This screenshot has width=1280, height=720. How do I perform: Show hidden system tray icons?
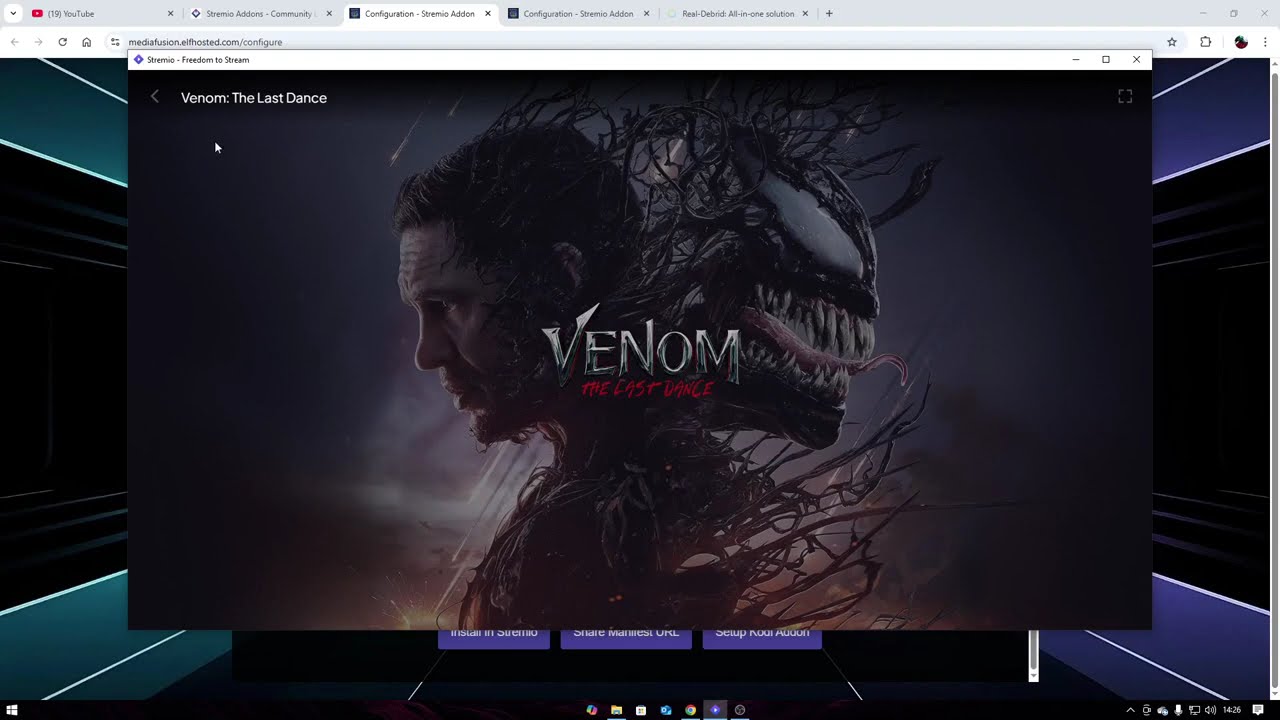tap(1131, 710)
